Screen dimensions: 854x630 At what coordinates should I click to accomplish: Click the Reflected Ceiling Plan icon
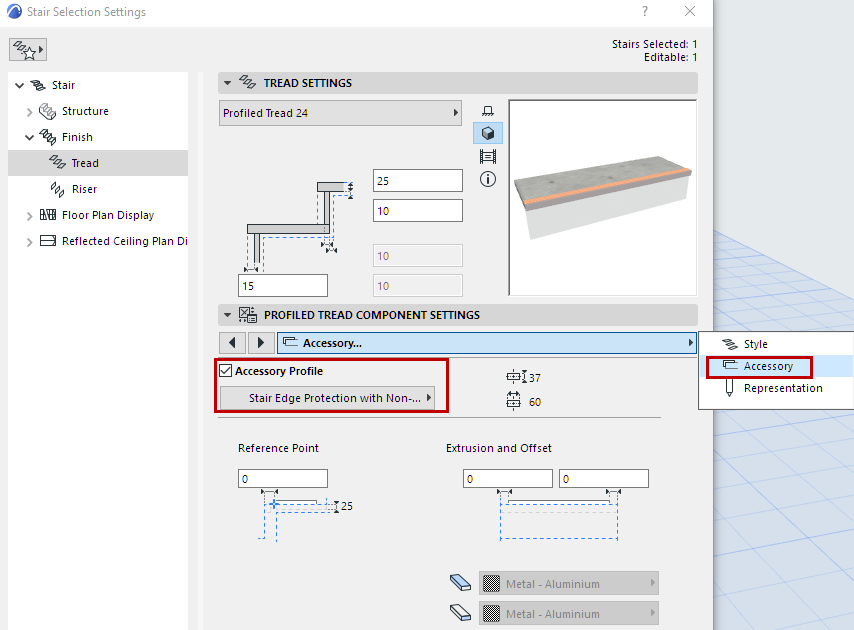48,241
